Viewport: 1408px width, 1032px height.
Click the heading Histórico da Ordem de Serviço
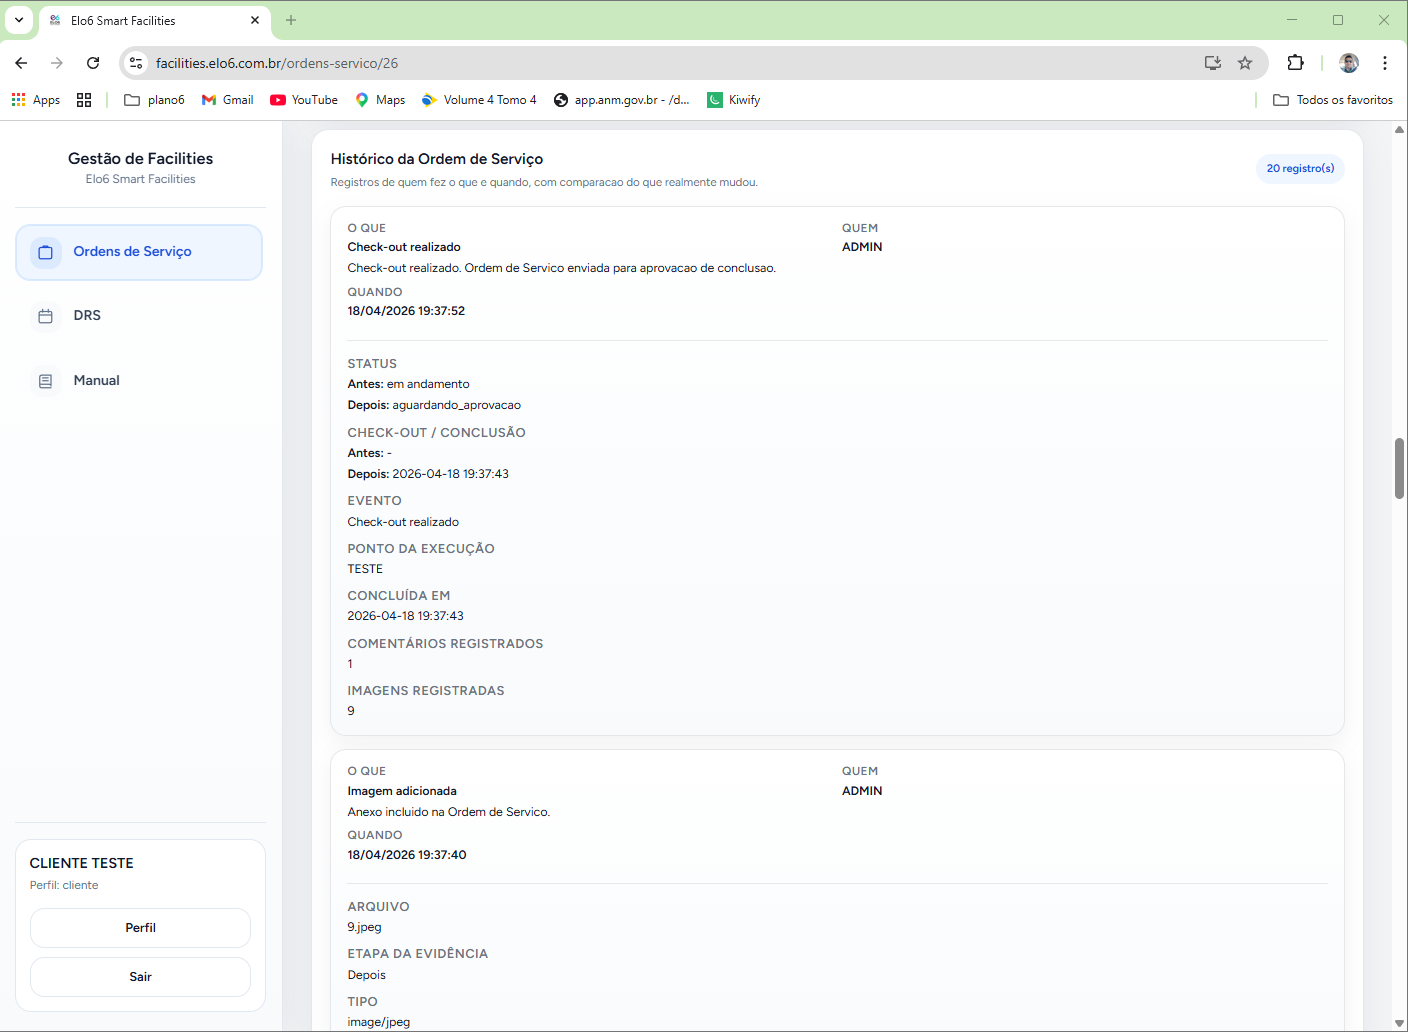[x=437, y=159]
